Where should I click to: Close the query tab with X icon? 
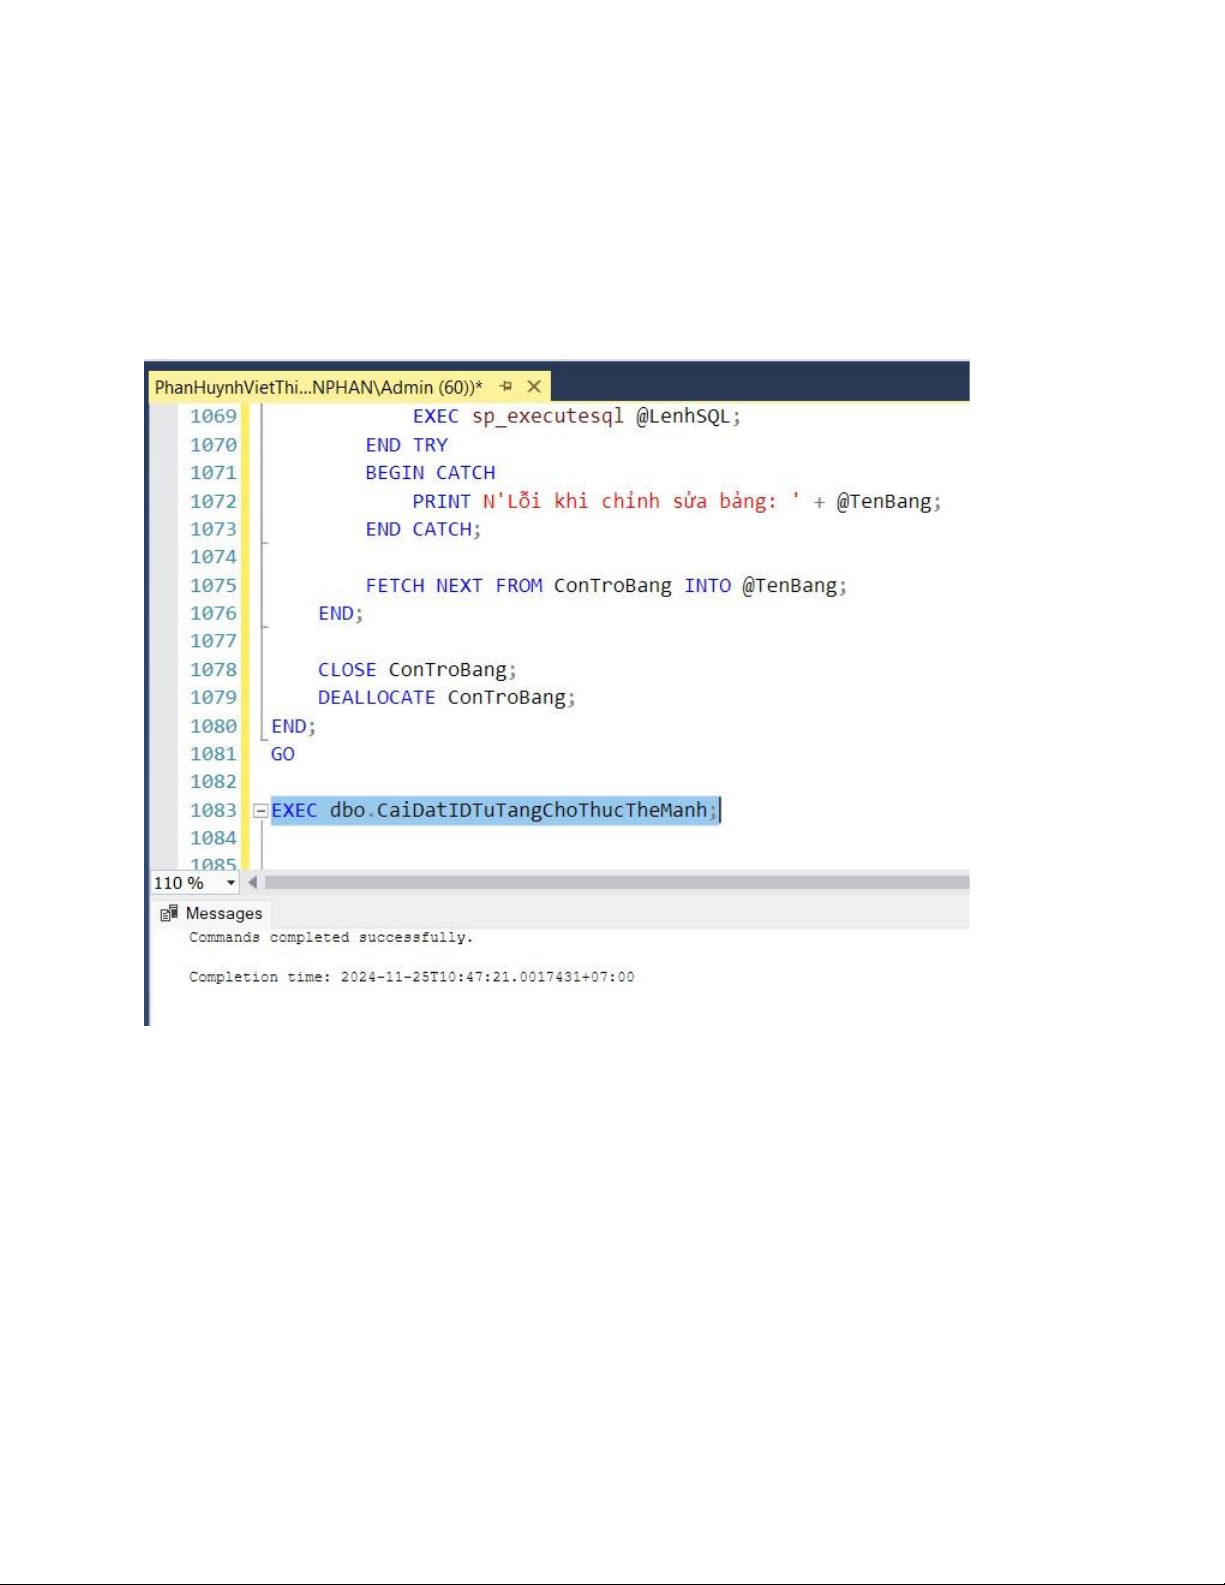pyautogui.click(x=534, y=386)
